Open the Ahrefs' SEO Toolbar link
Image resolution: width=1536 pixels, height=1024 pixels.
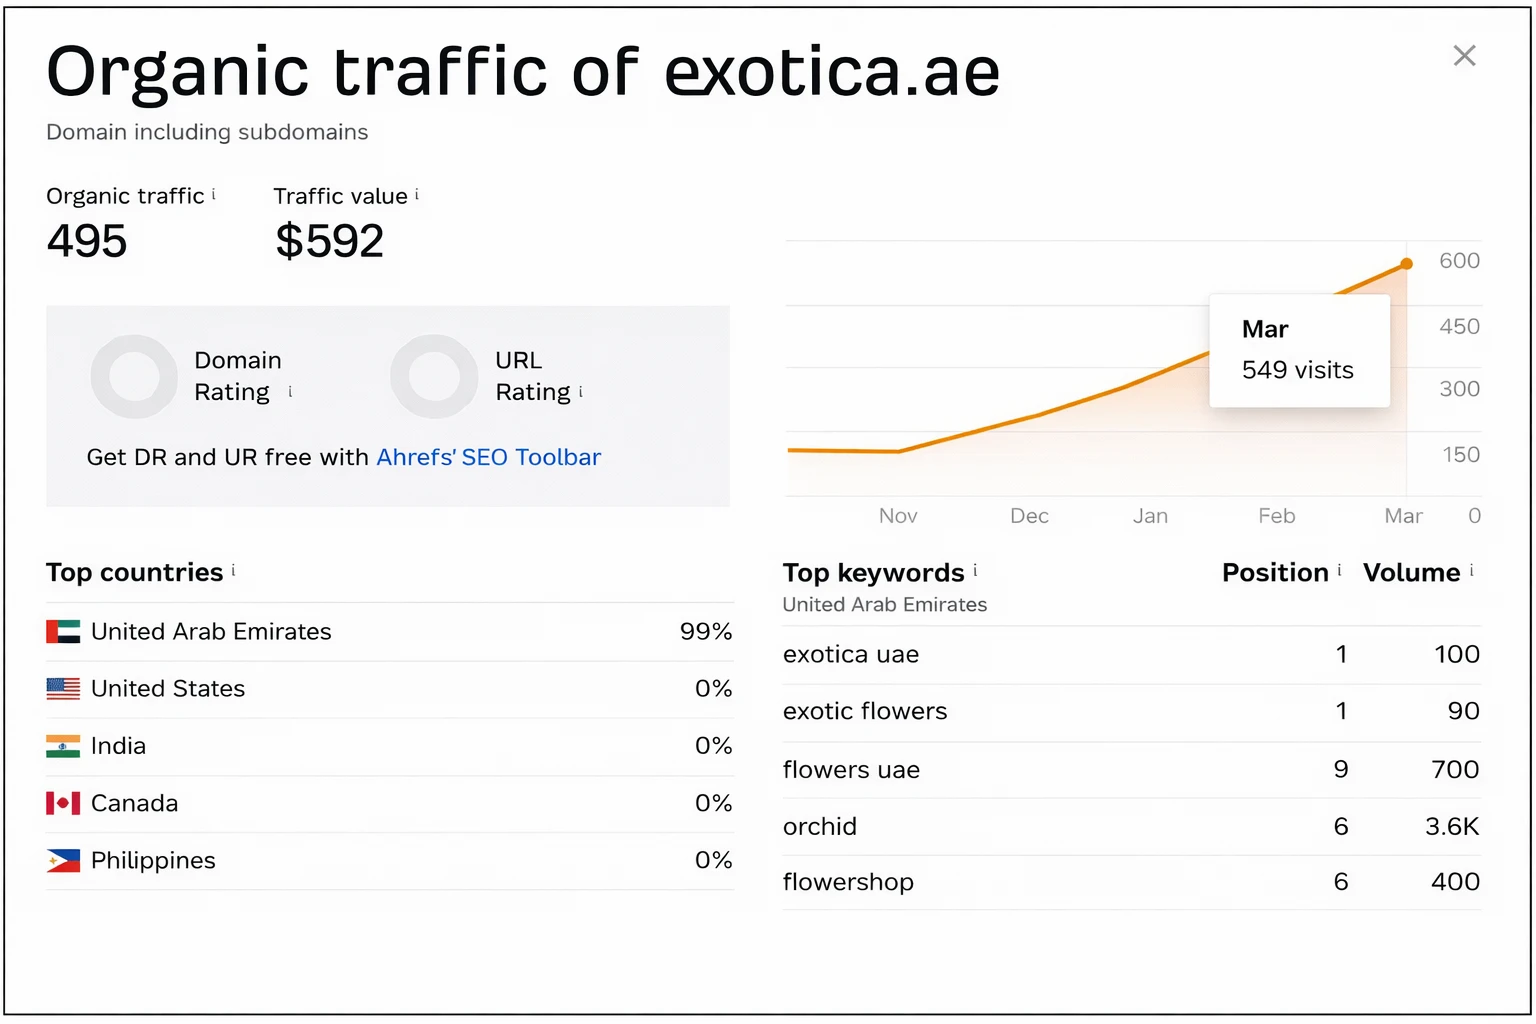point(489,457)
